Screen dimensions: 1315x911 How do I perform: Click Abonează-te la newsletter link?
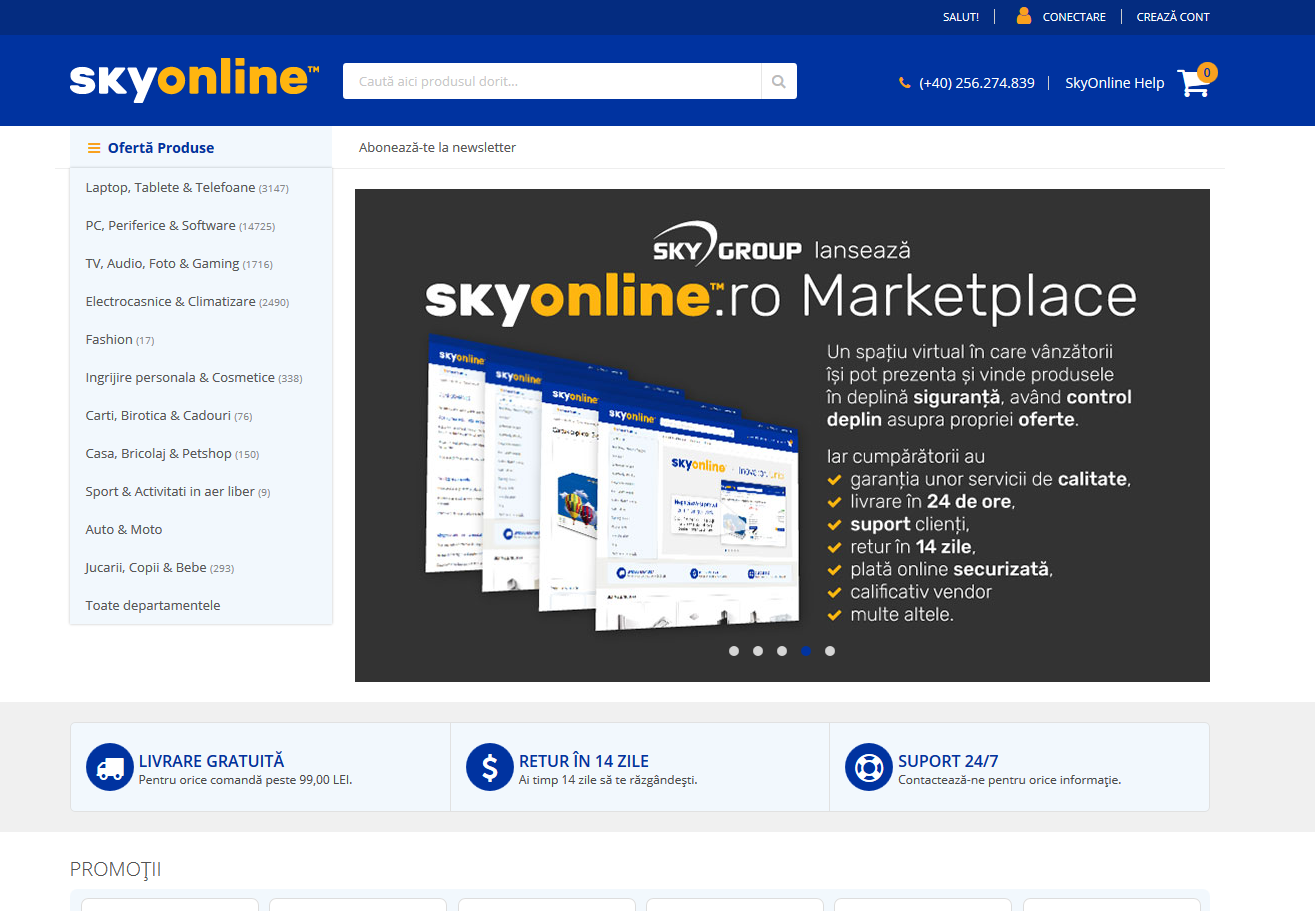438,148
